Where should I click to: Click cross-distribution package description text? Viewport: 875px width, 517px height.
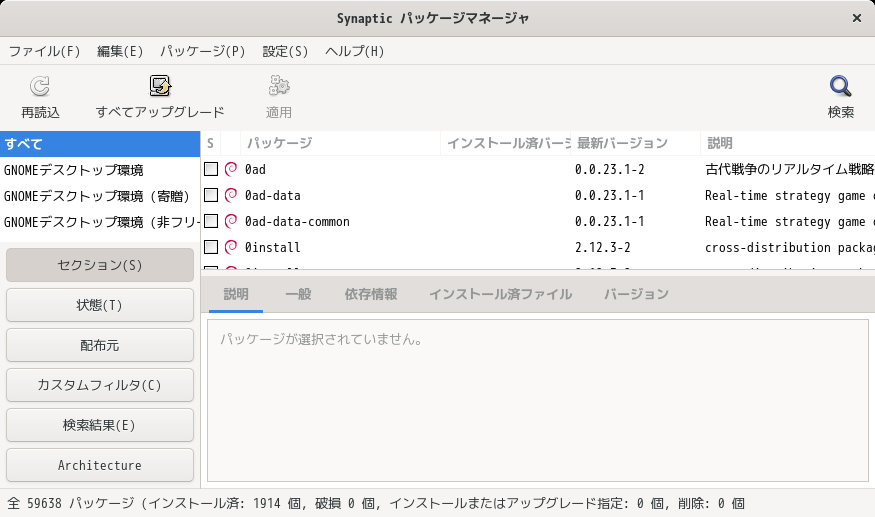tap(790, 247)
